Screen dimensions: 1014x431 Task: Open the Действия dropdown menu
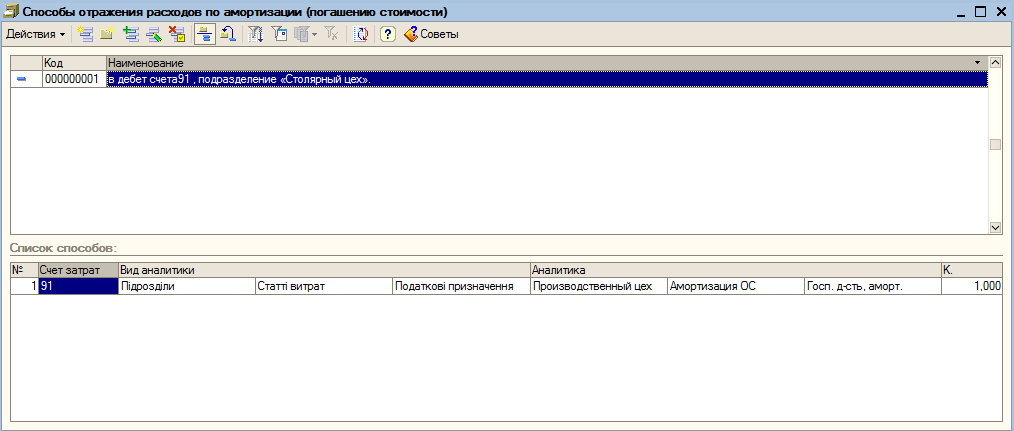pyautogui.click(x=36, y=34)
